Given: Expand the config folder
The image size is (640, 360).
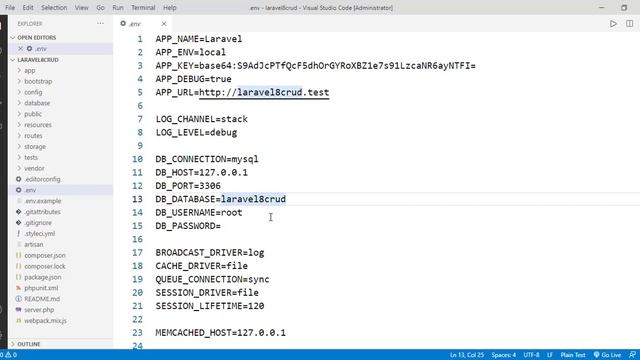Looking at the screenshot, I should point(29,92).
